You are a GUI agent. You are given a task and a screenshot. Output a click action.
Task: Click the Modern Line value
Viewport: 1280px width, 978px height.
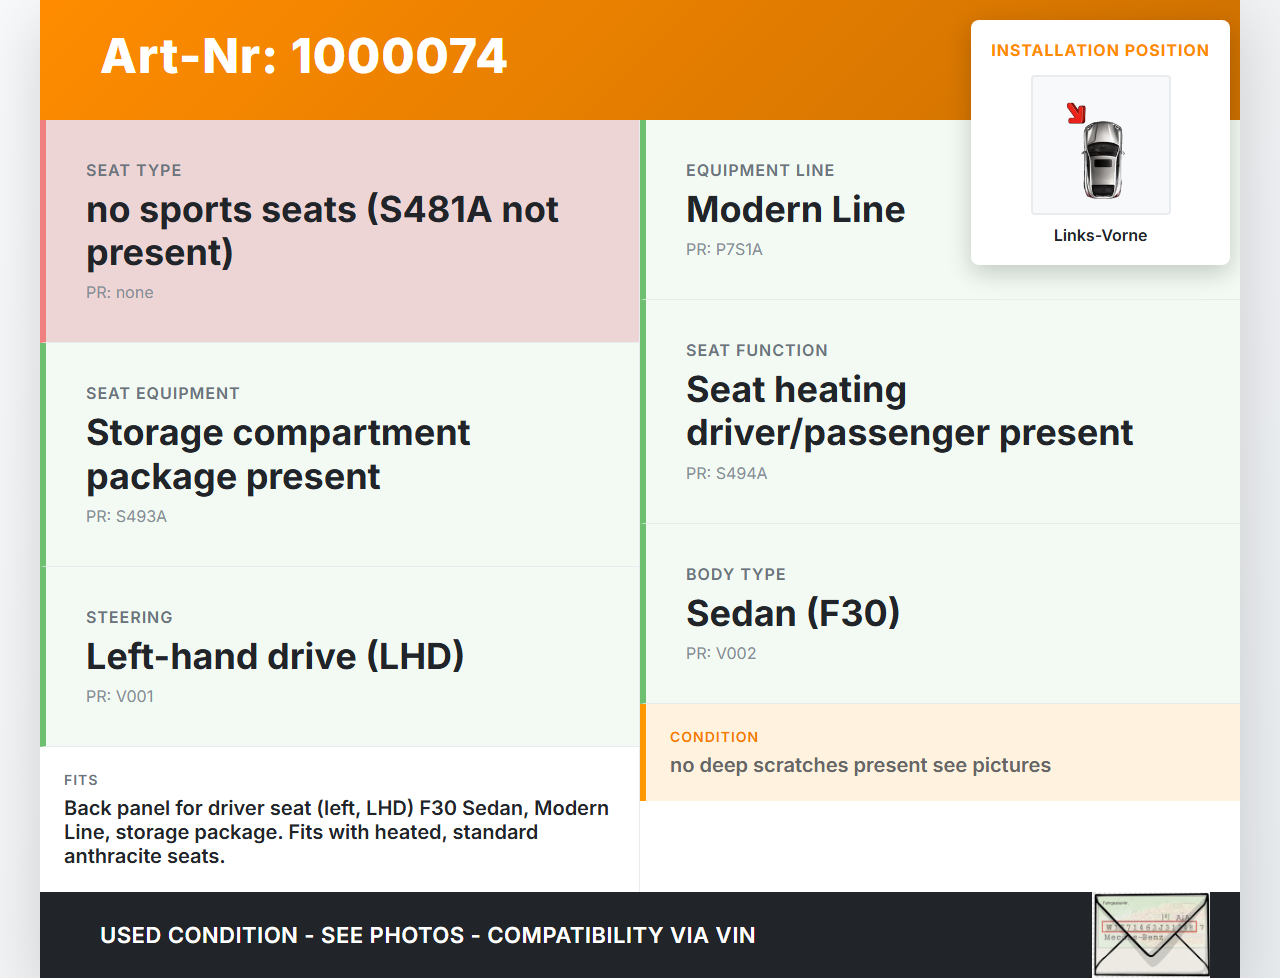click(795, 209)
